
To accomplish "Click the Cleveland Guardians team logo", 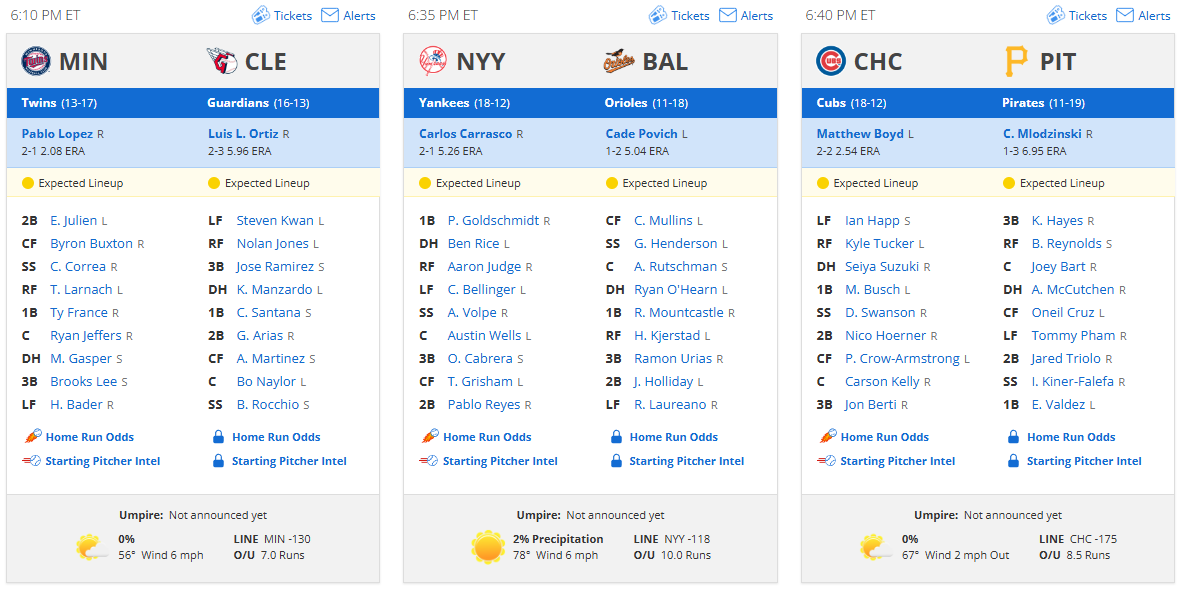I will pyautogui.click(x=222, y=61).
